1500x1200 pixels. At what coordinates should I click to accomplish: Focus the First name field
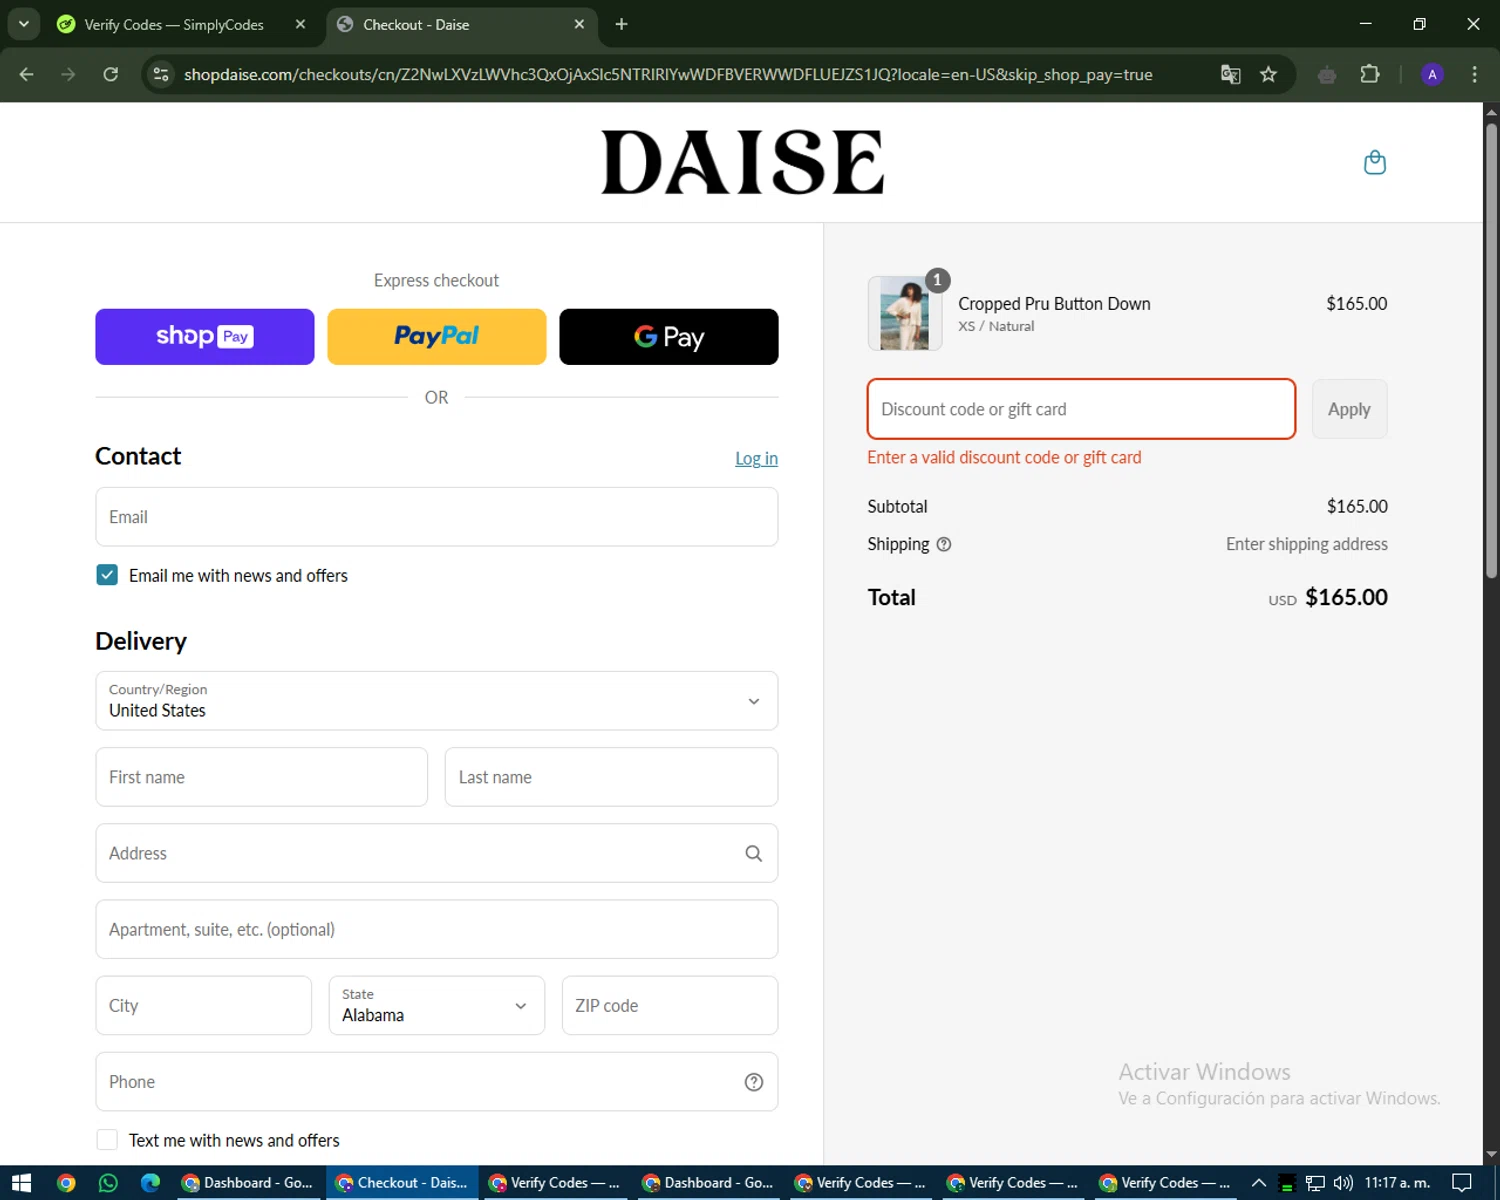click(262, 777)
